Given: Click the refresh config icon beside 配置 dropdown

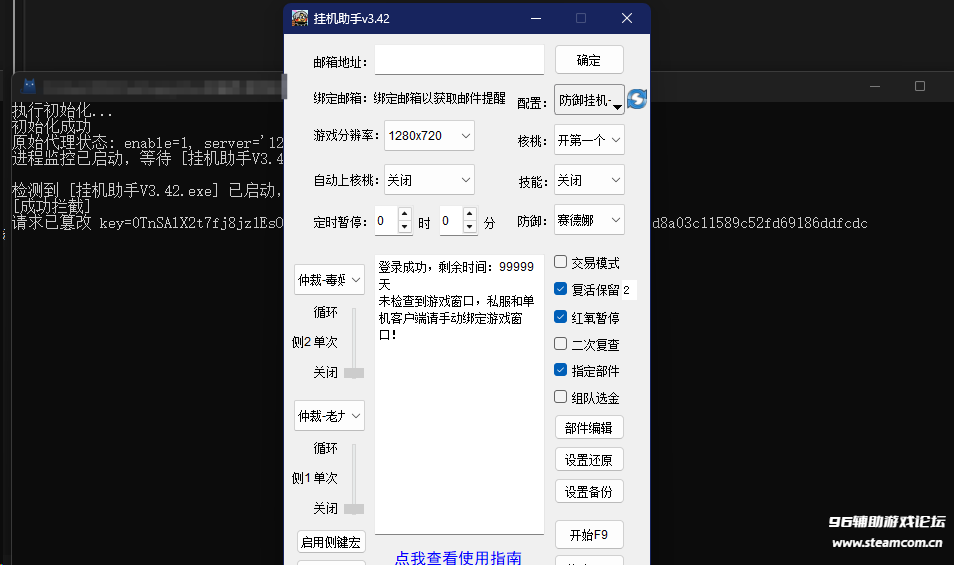Looking at the screenshot, I should pyautogui.click(x=636, y=99).
